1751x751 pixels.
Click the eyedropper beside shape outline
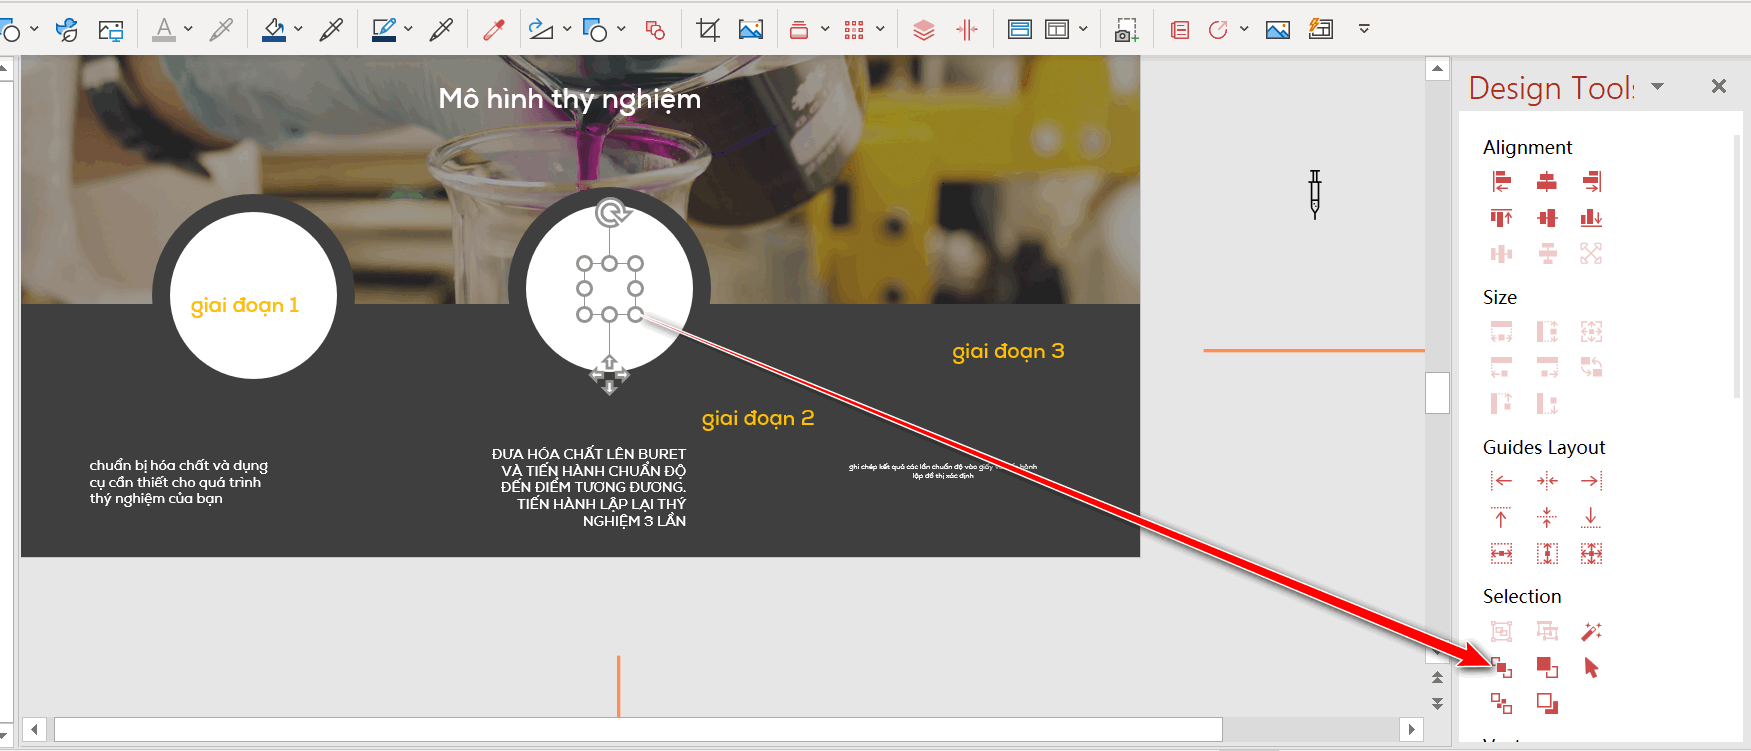tap(441, 29)
